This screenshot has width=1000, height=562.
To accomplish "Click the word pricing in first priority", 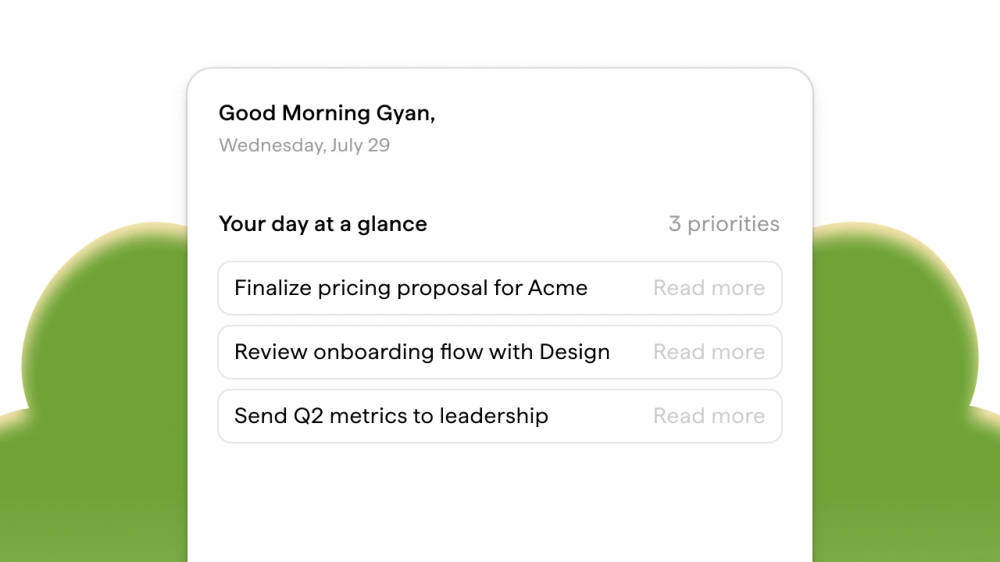I will tap(354, 288).
